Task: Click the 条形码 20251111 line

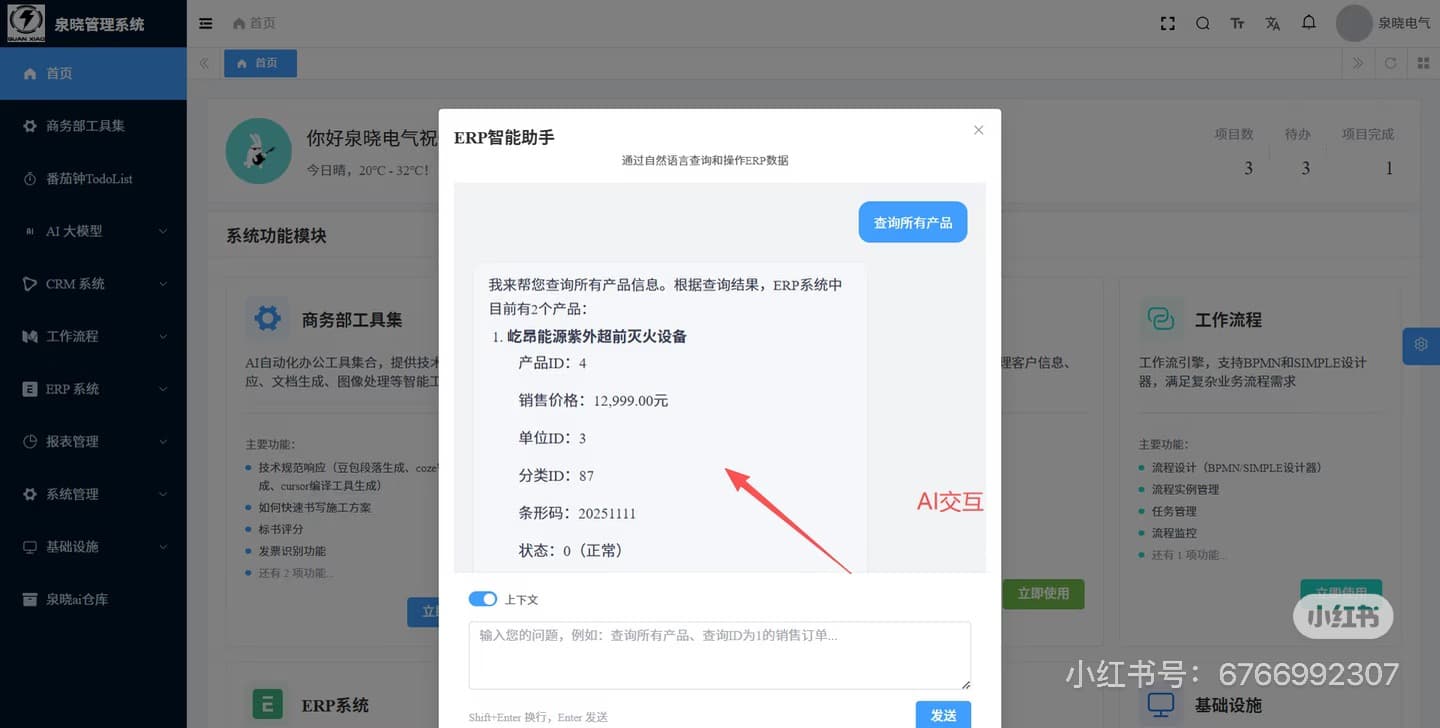Action: [577, 513]
